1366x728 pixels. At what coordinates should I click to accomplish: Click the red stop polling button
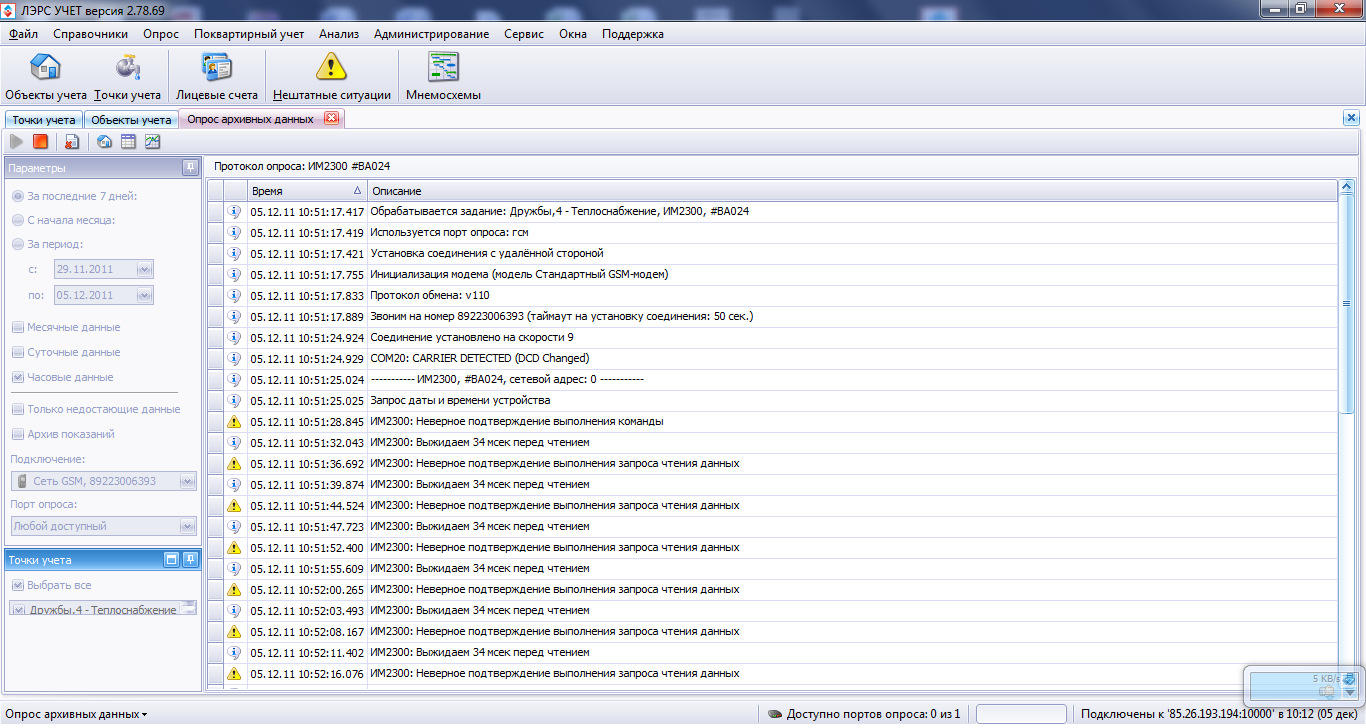(x=40, y=142)
